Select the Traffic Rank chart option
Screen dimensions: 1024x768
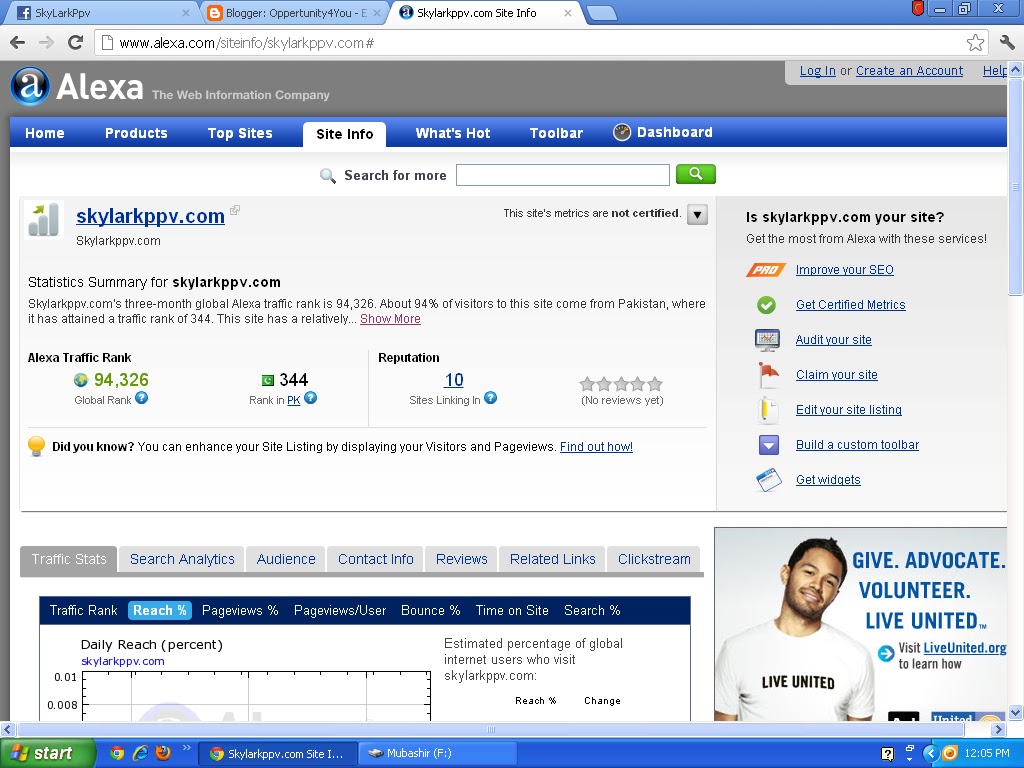point(84,611)
